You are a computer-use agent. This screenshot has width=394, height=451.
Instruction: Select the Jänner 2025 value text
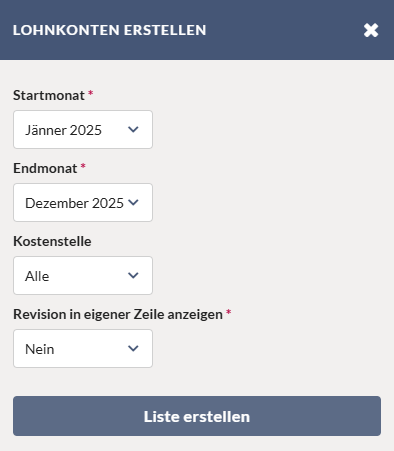(63, 130)
